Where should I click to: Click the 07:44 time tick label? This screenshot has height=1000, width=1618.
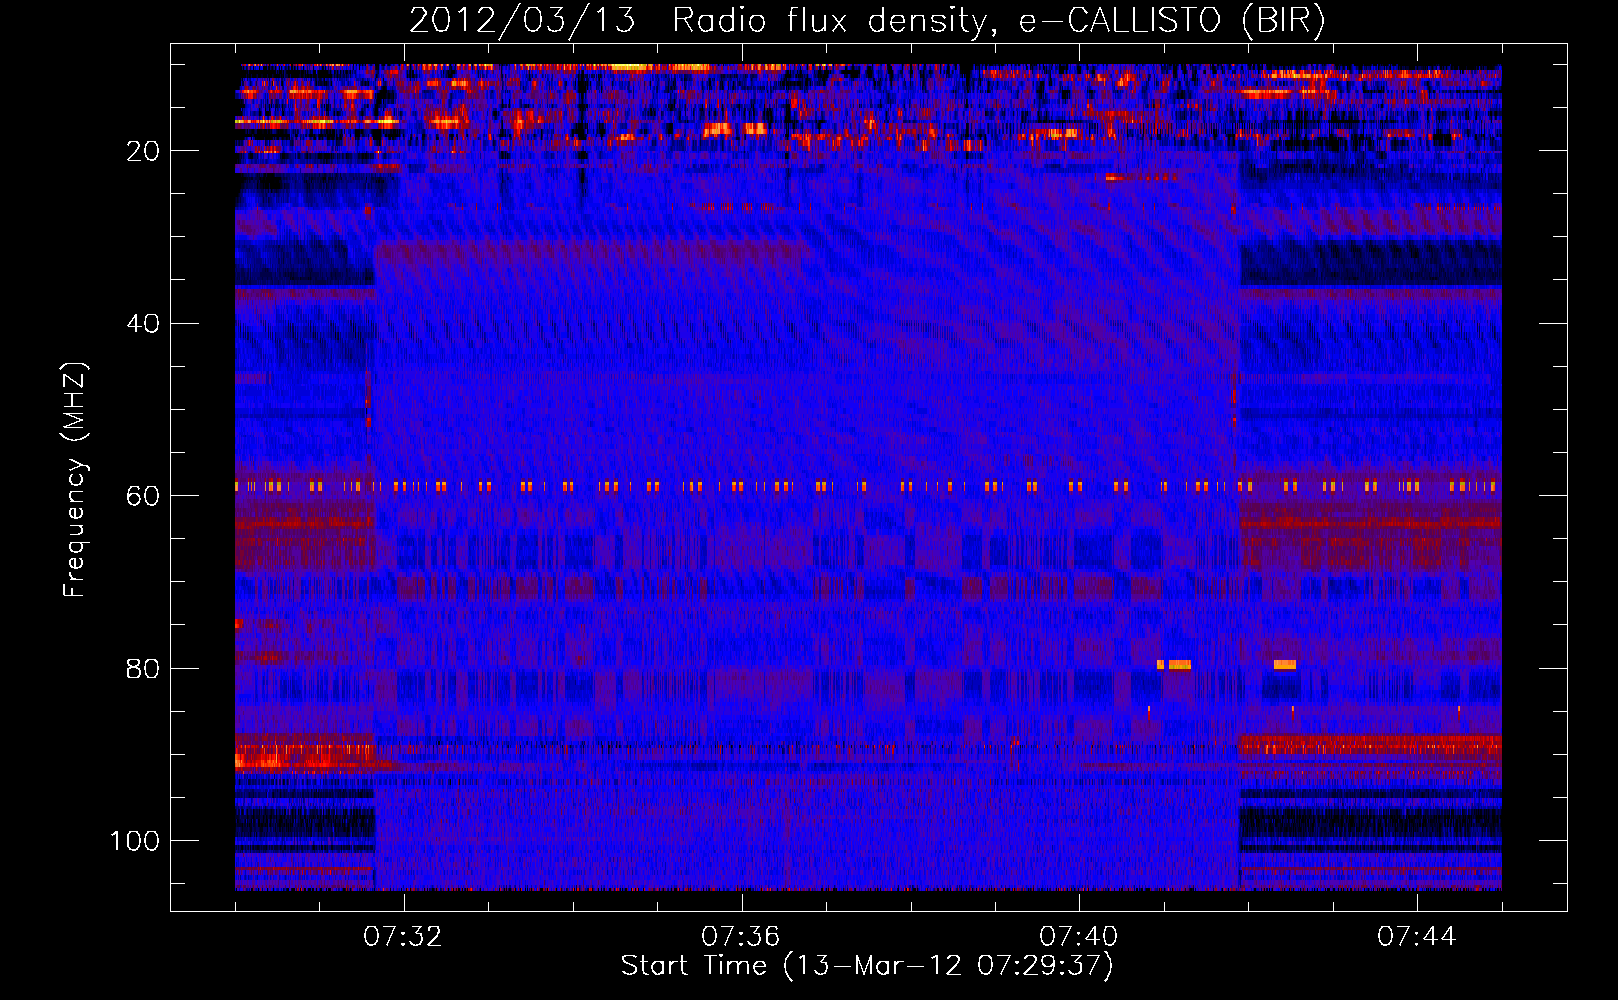tap(1417, 937)
